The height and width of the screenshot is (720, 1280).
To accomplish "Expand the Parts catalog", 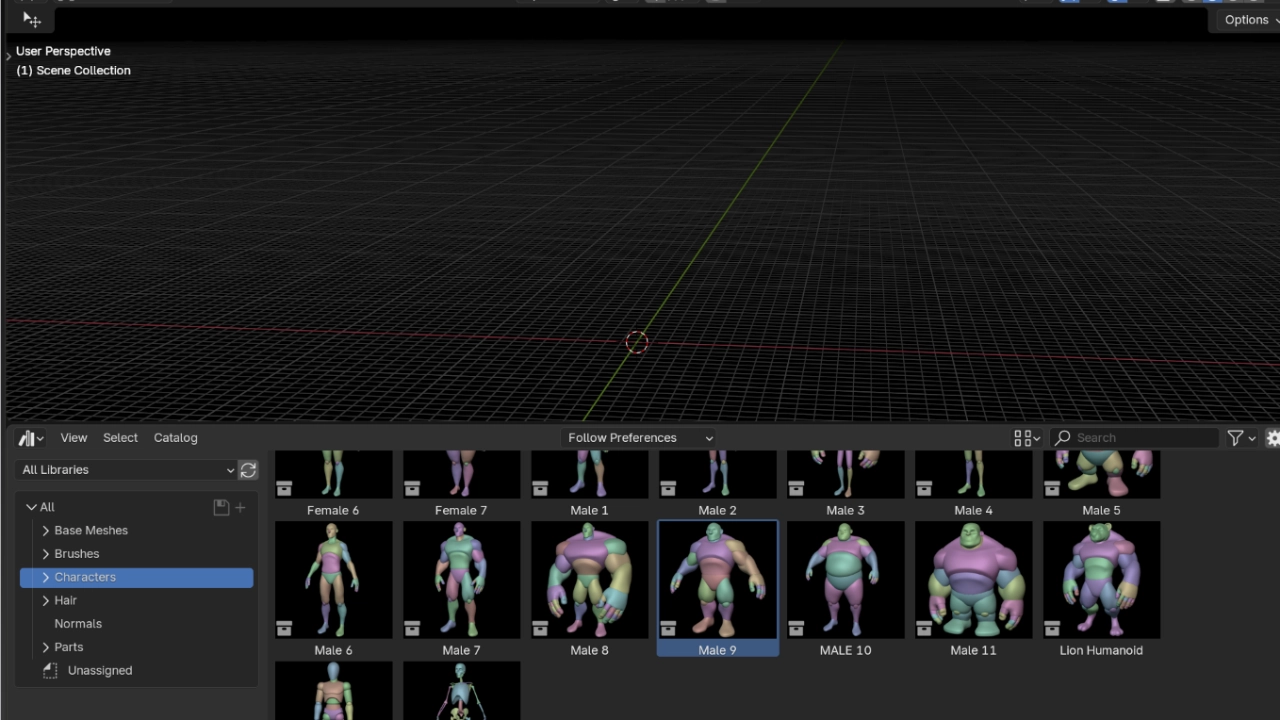I will click(x=46, y=647).
